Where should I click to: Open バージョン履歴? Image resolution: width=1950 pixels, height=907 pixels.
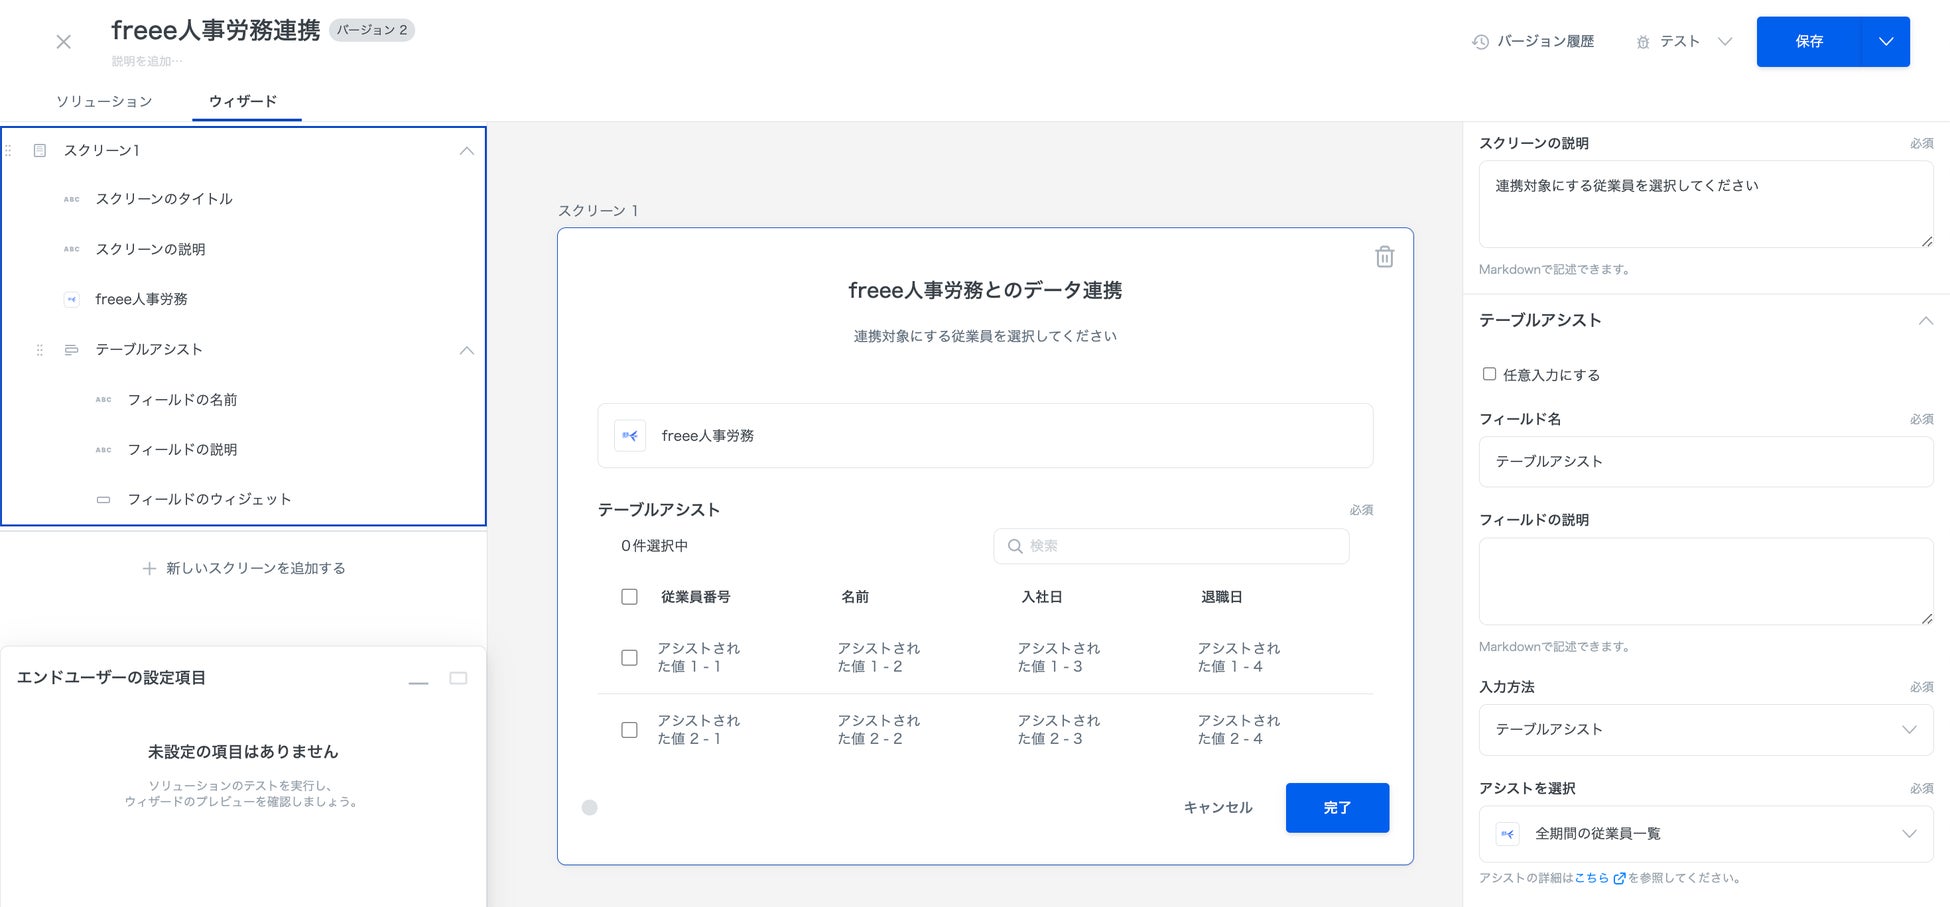click(x=1533, y=42)
